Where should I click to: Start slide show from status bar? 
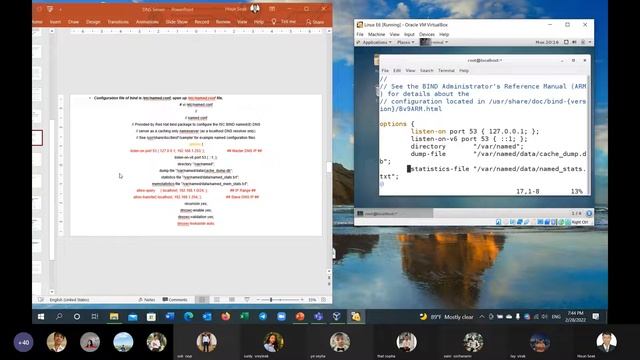coord(247,300)
